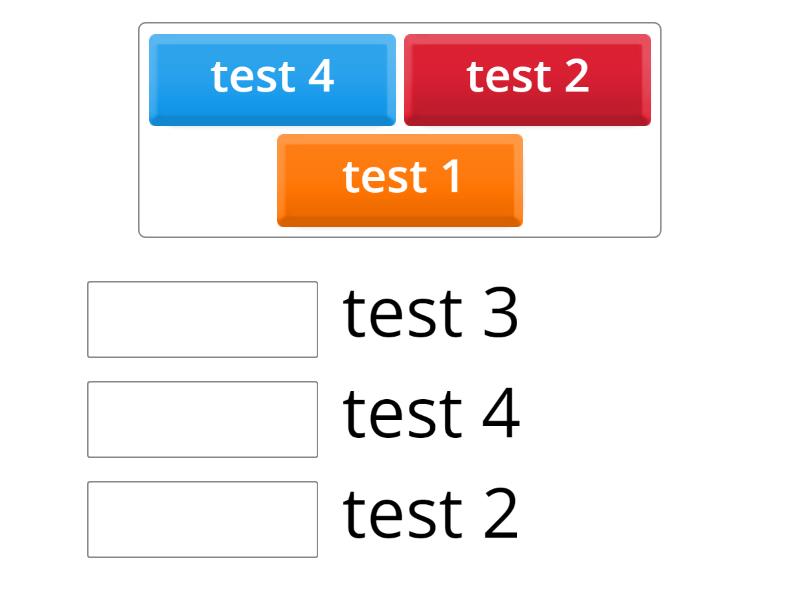Click the numeral 3 in the first label
The width and height of the screenshot is (800, 600).
501,313
